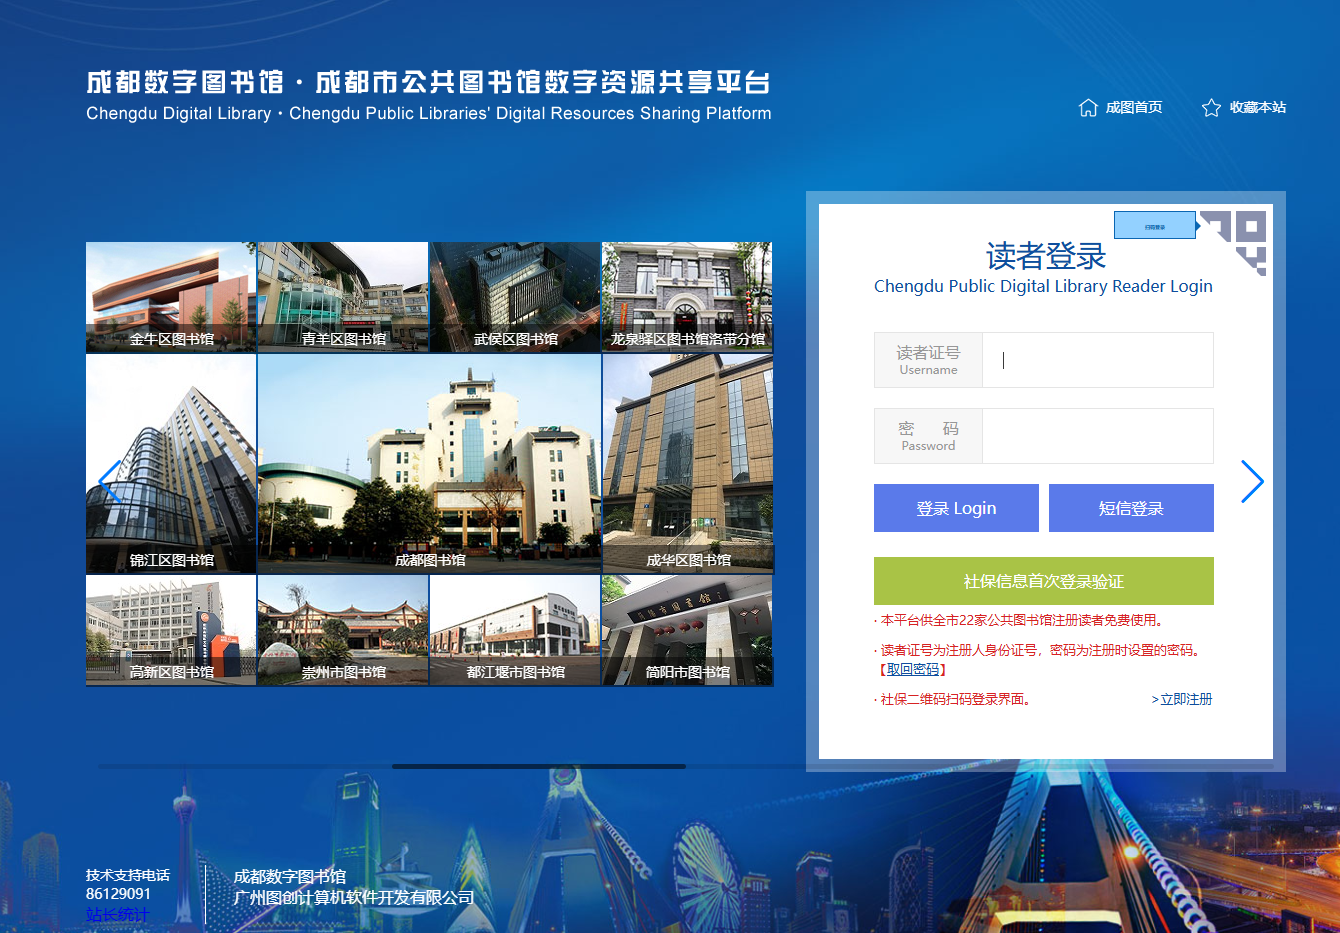Open the 取回密码 password recovery link
Screen dimensions: 1340x933
[x=913, y=670]
